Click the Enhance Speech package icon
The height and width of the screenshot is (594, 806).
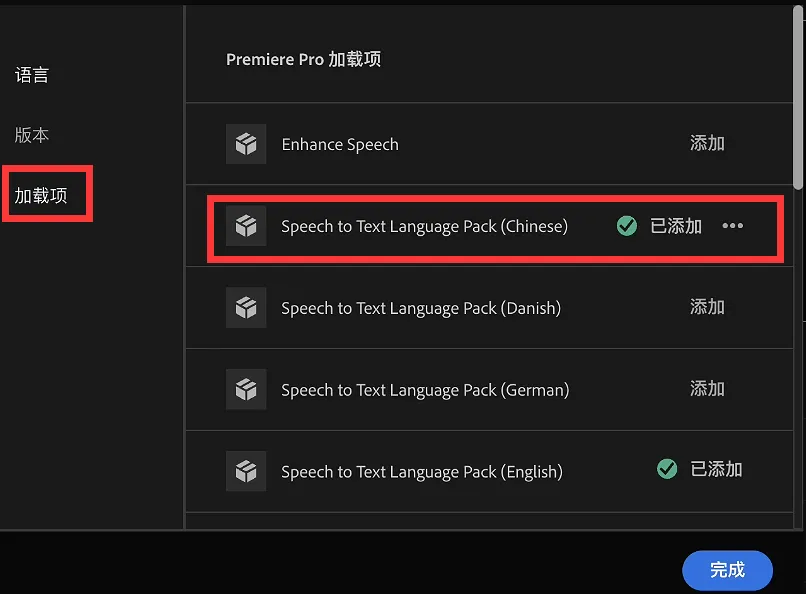tap(246, 144)
